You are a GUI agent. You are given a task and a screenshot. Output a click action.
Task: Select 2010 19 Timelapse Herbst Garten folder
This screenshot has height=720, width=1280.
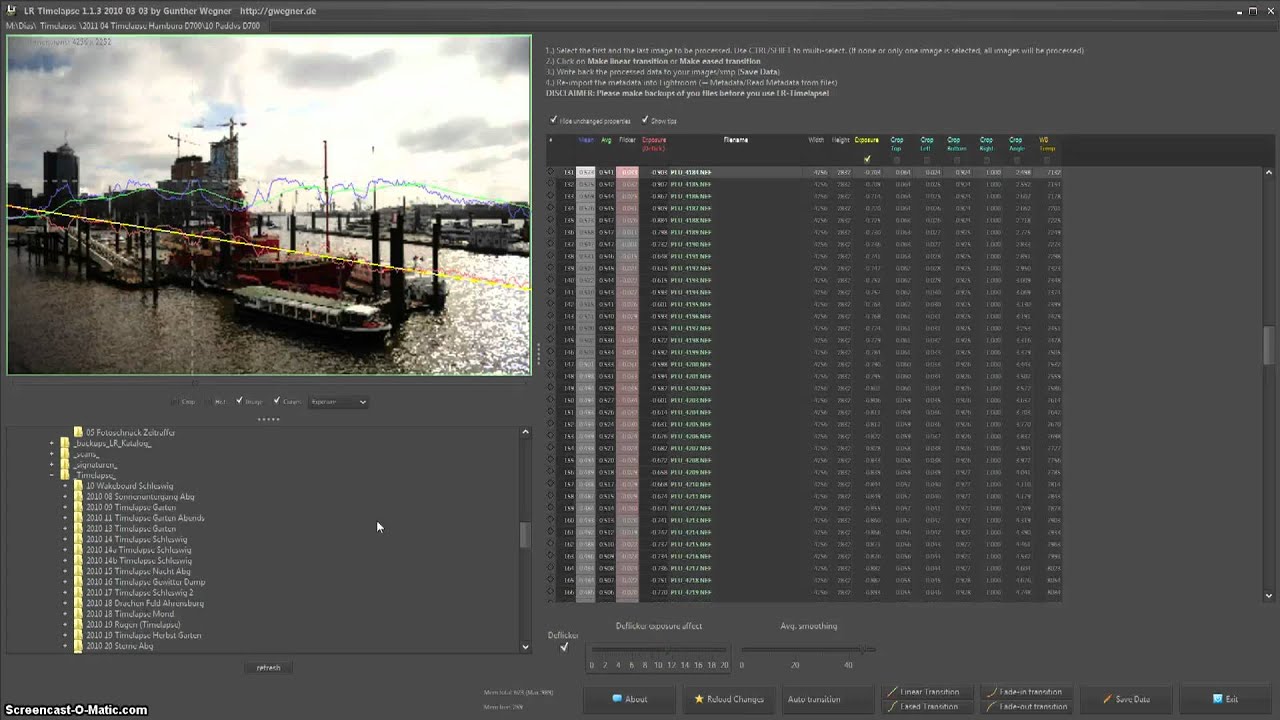tap(144, 635)
